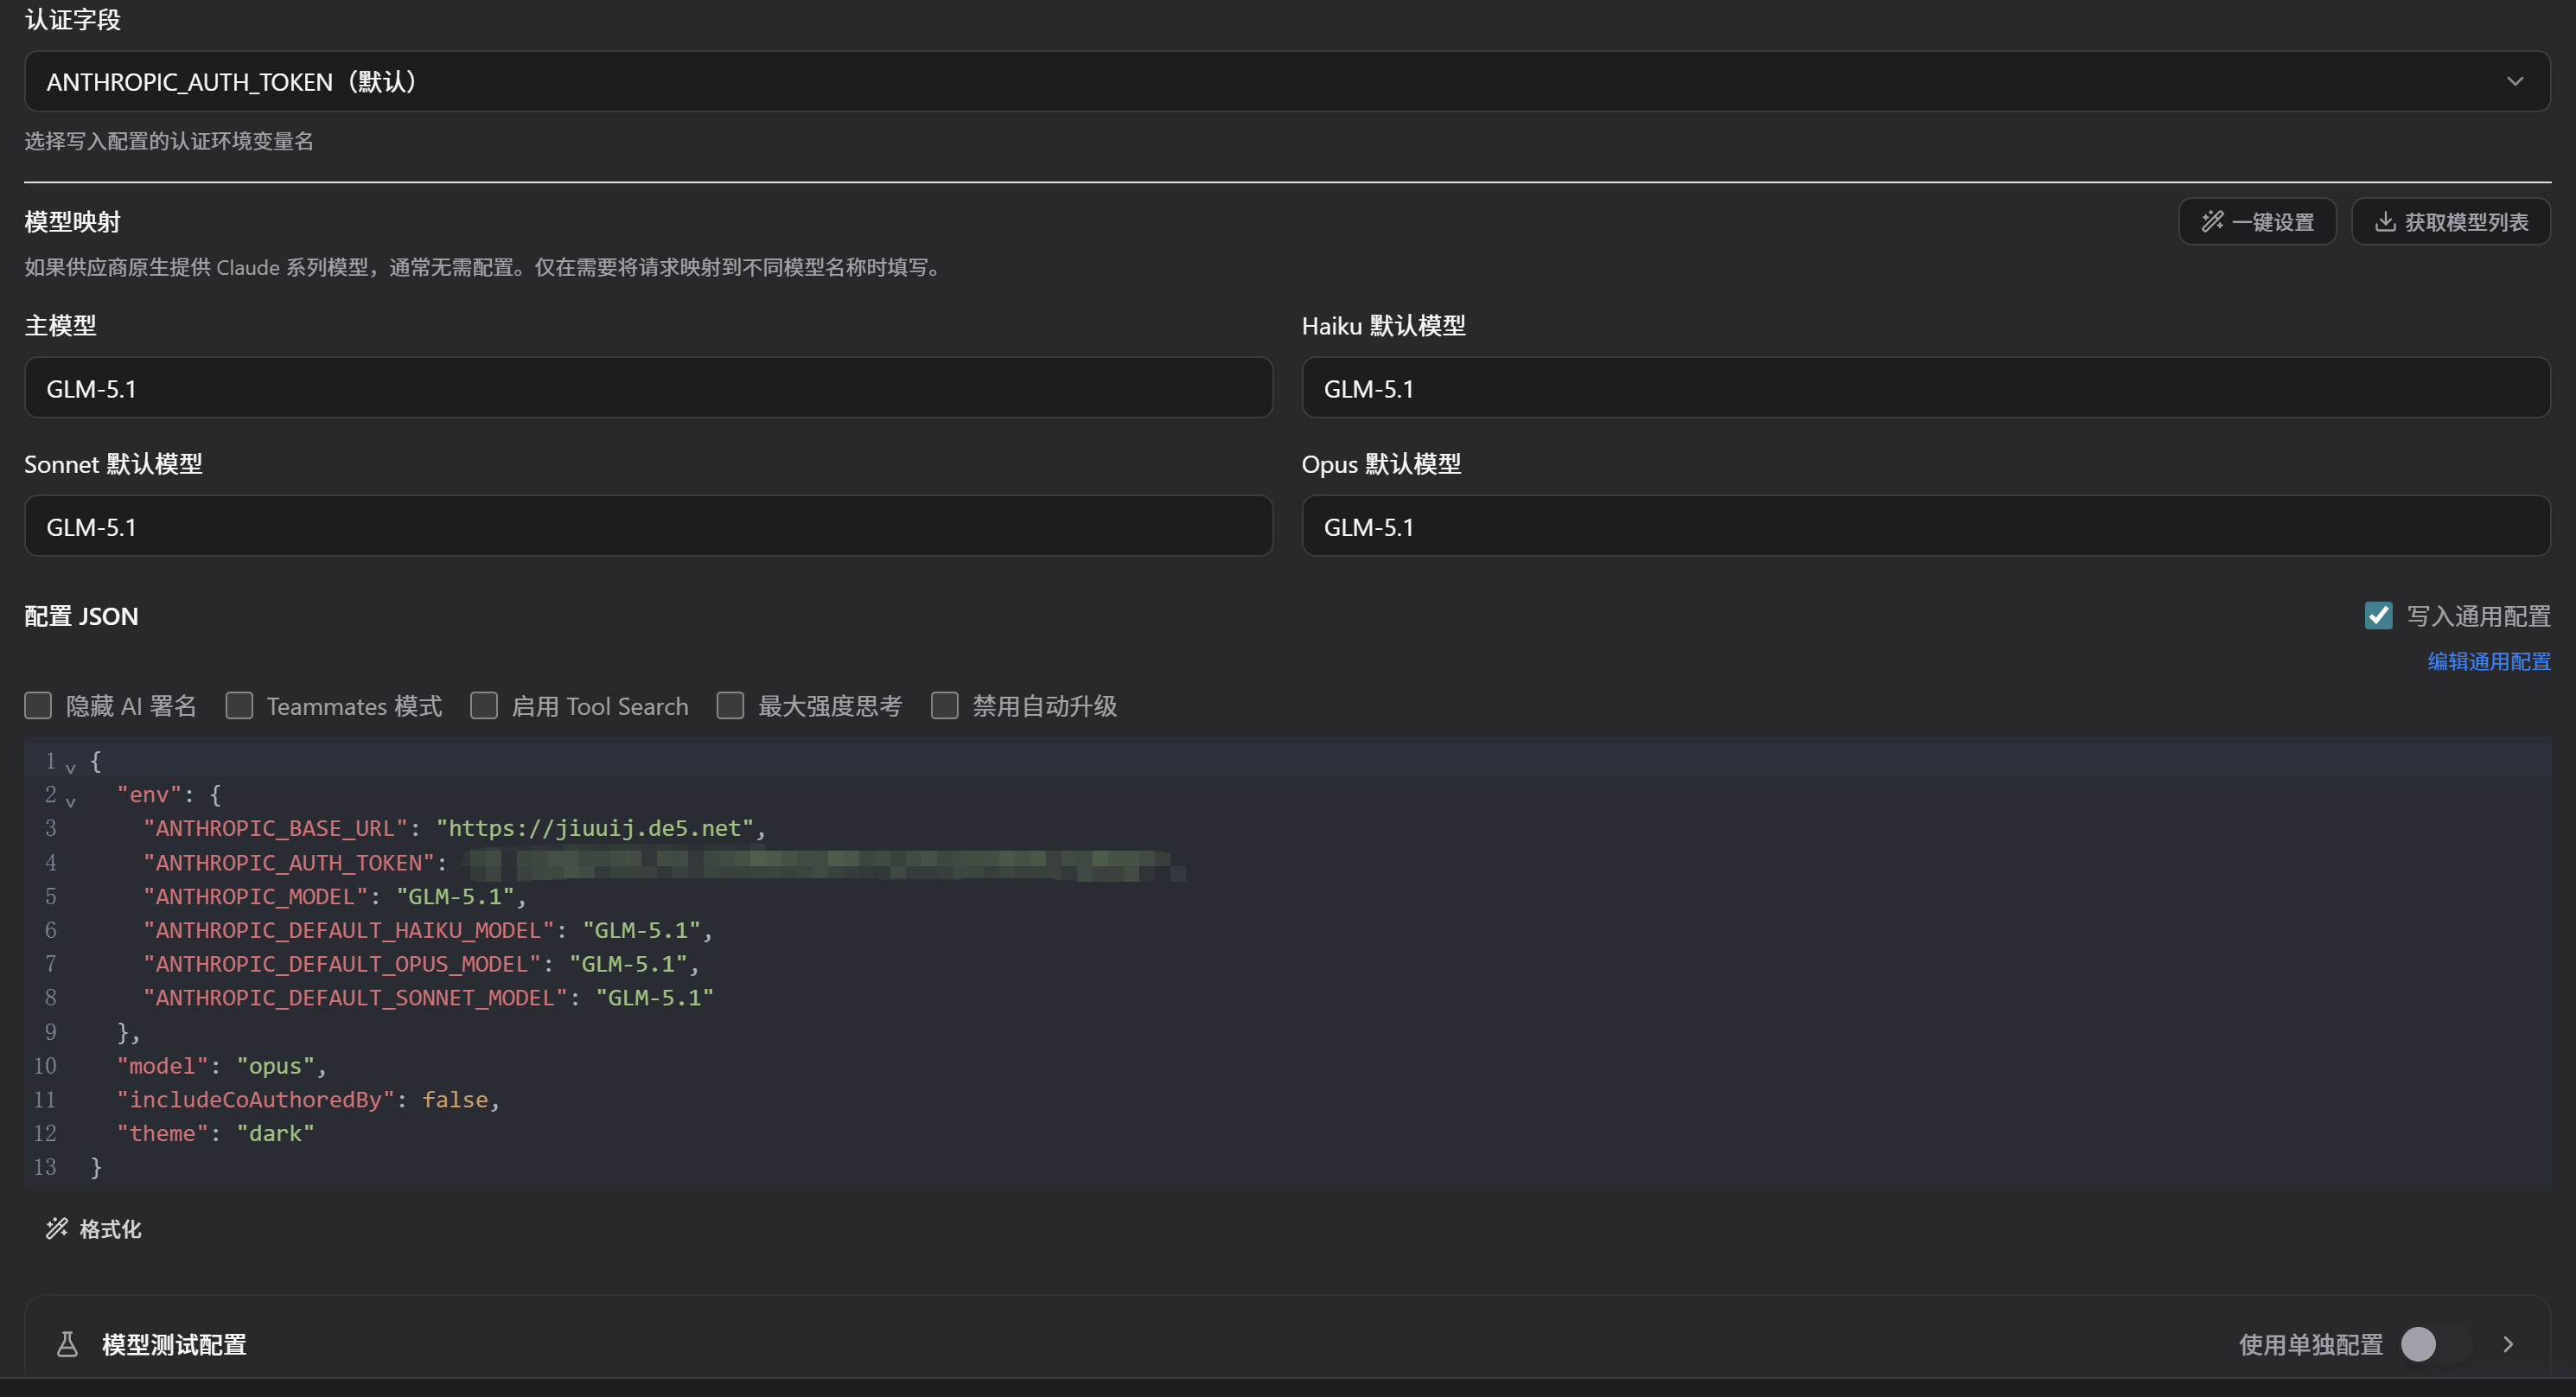The width and height of the screenshot is (2576, 1397).
Task: Check the 启用 Tool Search option
Action: pos(484,706)
